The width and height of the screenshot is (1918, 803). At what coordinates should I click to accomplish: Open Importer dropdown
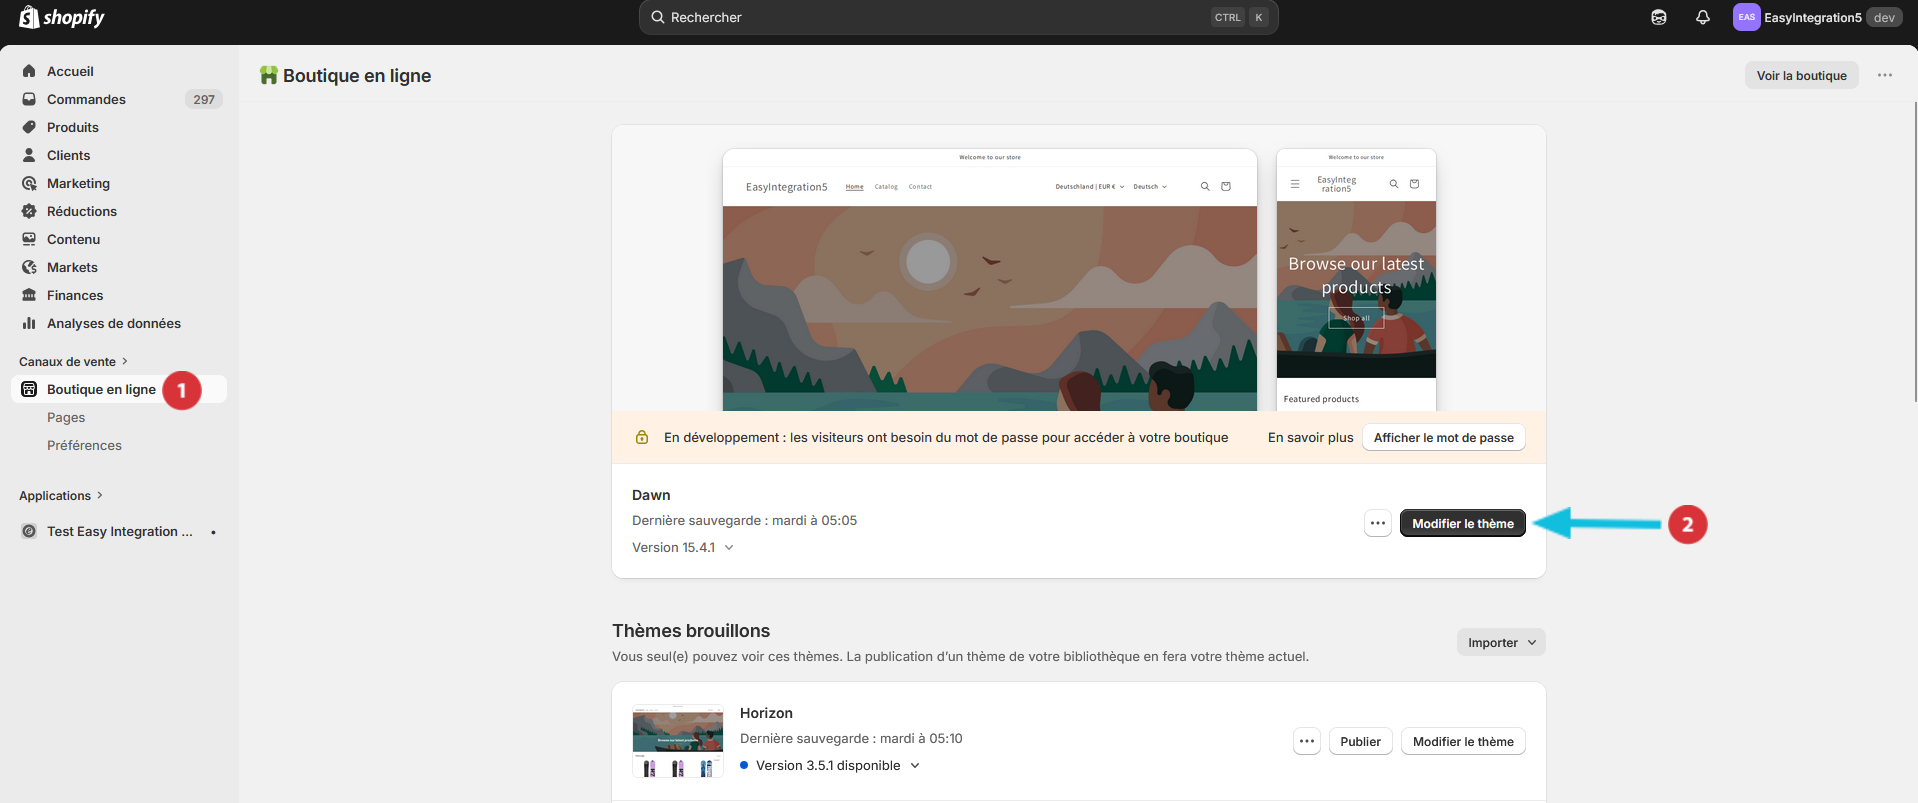1501,642
